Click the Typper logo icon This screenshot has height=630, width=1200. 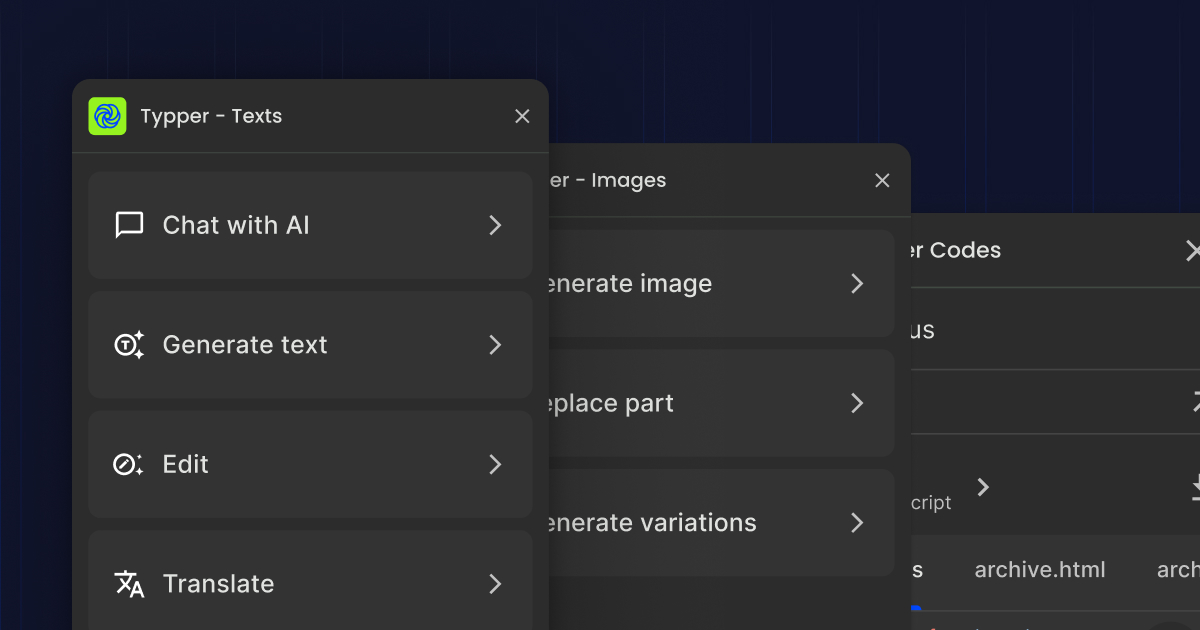click(107, 116)
